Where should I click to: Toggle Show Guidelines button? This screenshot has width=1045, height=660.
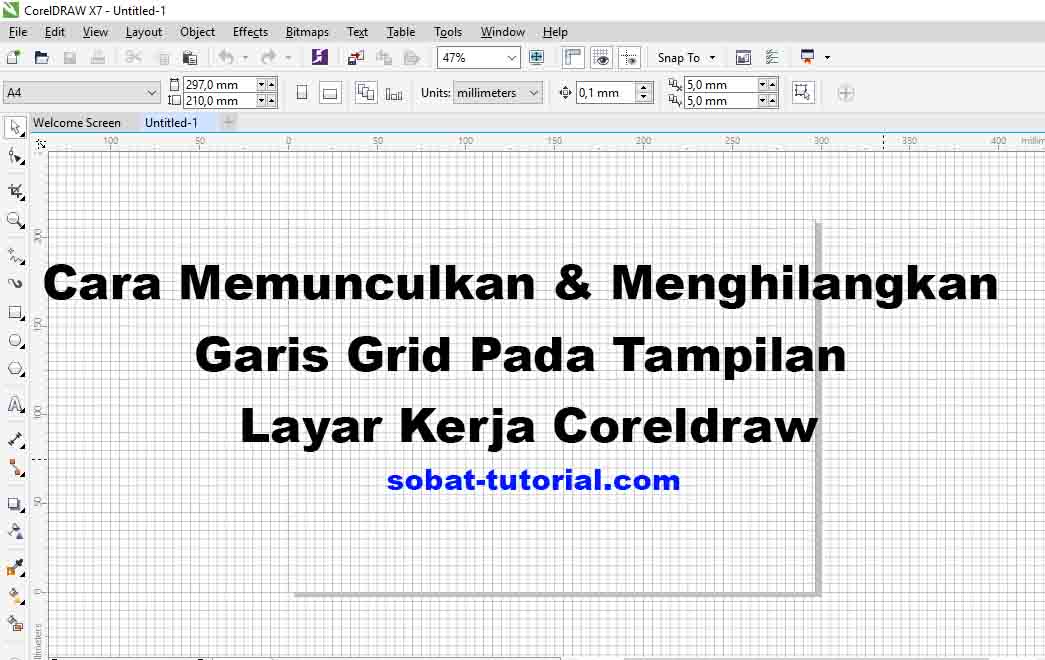(x=630, y=58)
